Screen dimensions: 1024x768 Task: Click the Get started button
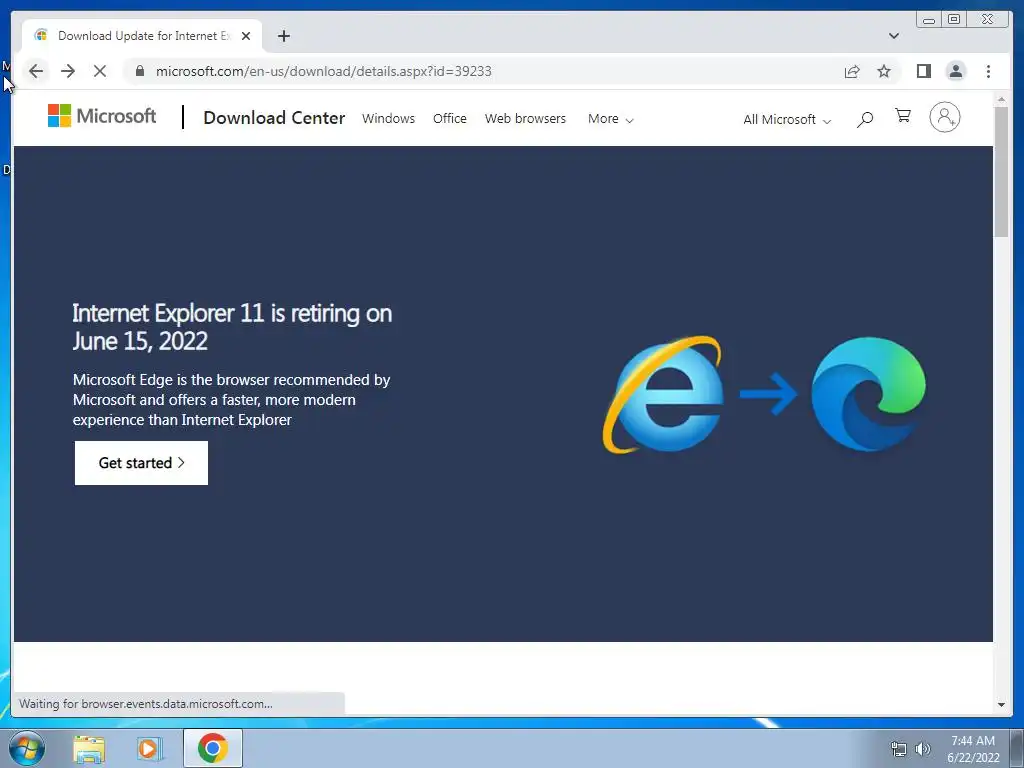click(x=141, y=463)
